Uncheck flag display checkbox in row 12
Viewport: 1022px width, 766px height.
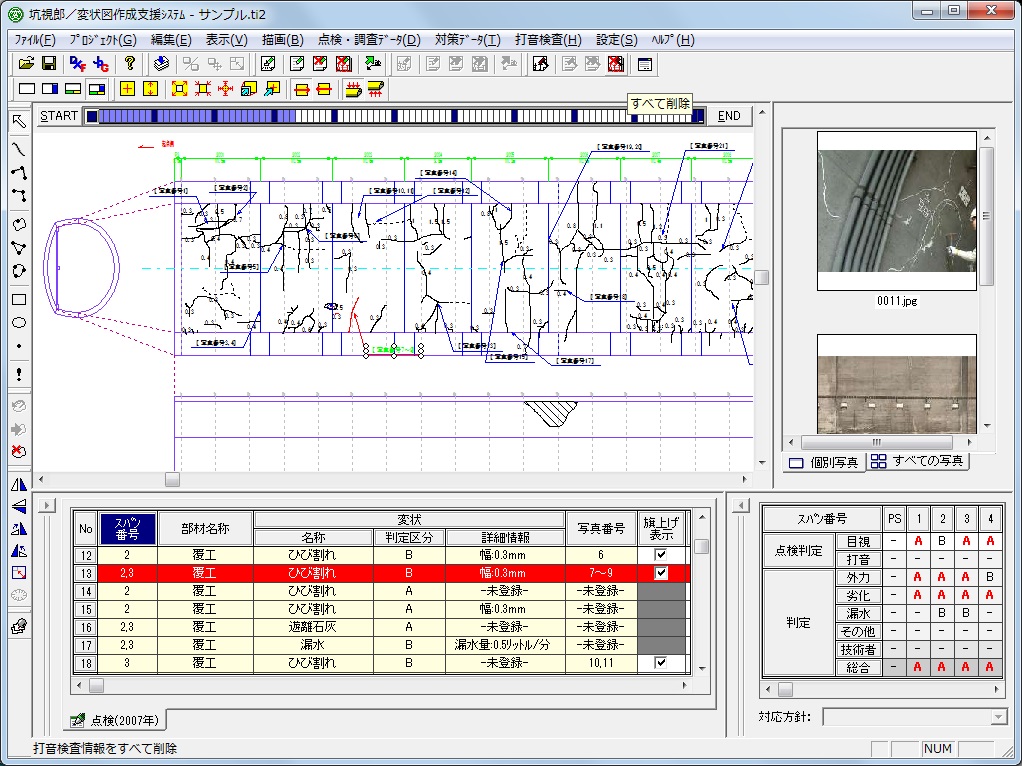[x=660, y=555]
